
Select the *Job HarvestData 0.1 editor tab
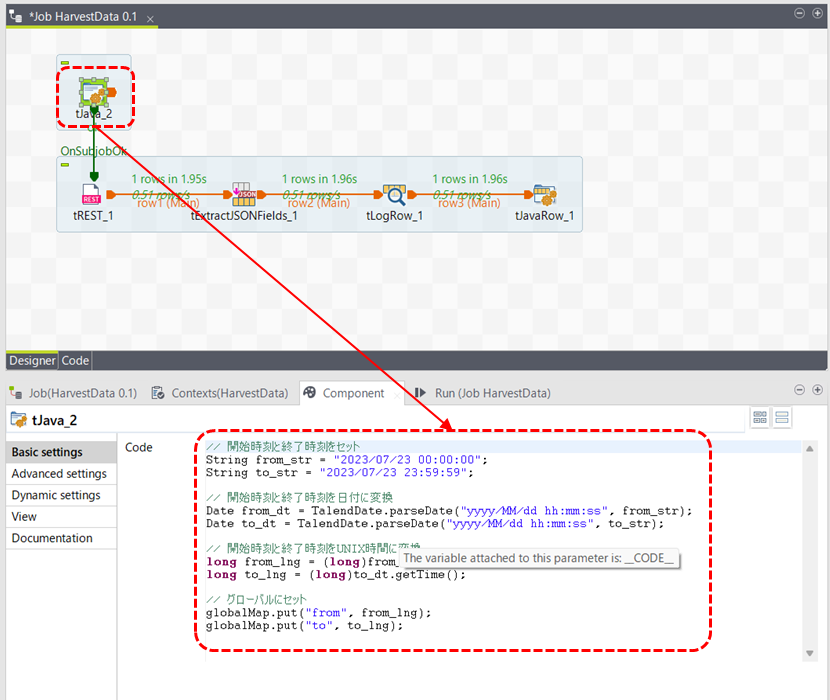coord(83,16)
